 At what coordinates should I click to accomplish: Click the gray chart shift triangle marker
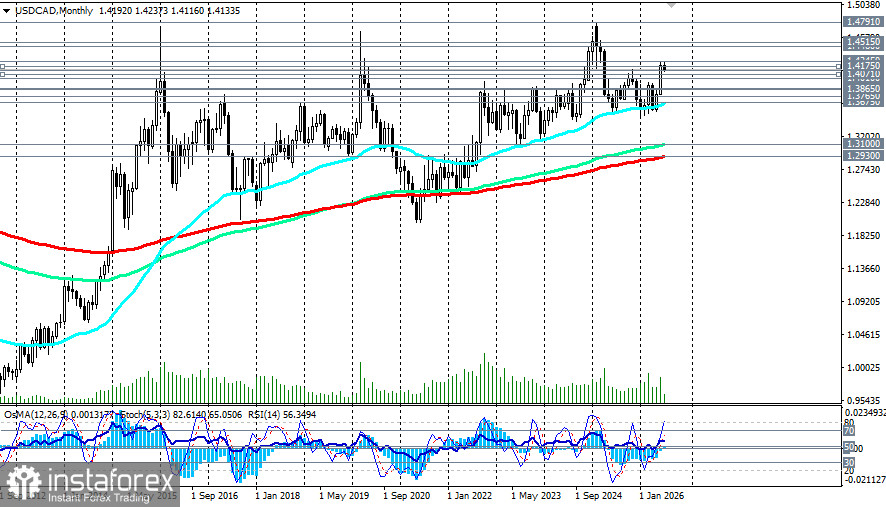click(671, 5)
